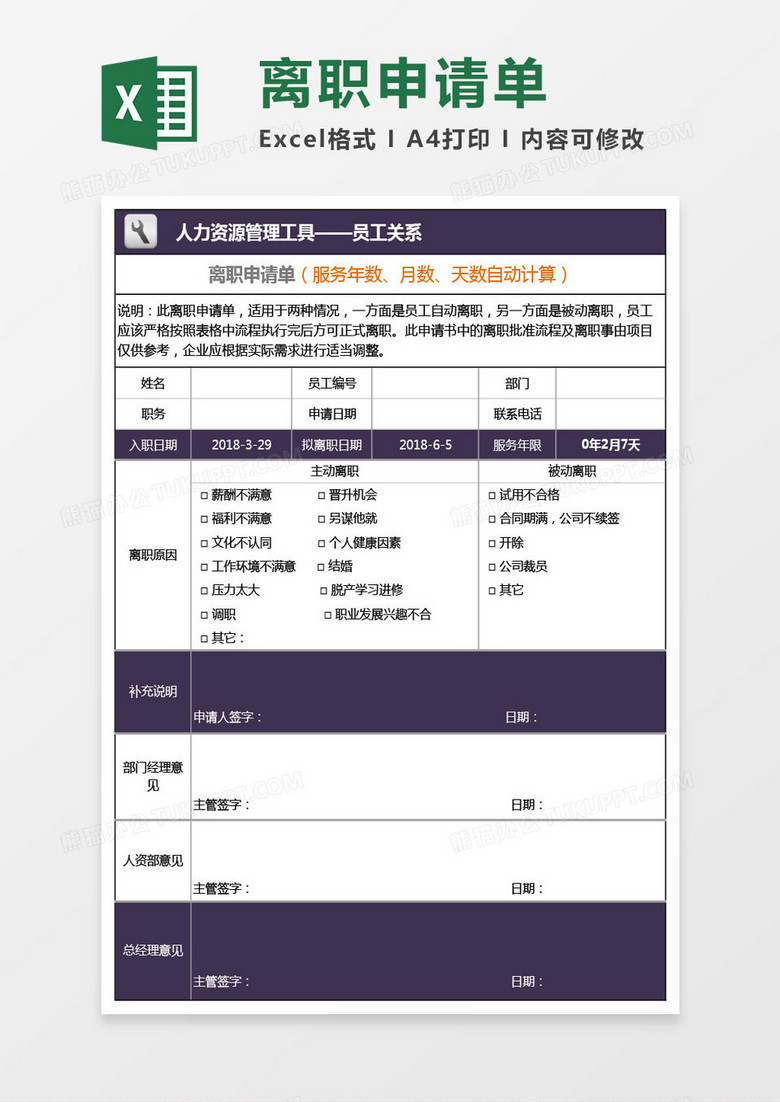Check the 另谋他就 option
The height and width of the screenshot is (1102, 780).
(x=321, y=519)
